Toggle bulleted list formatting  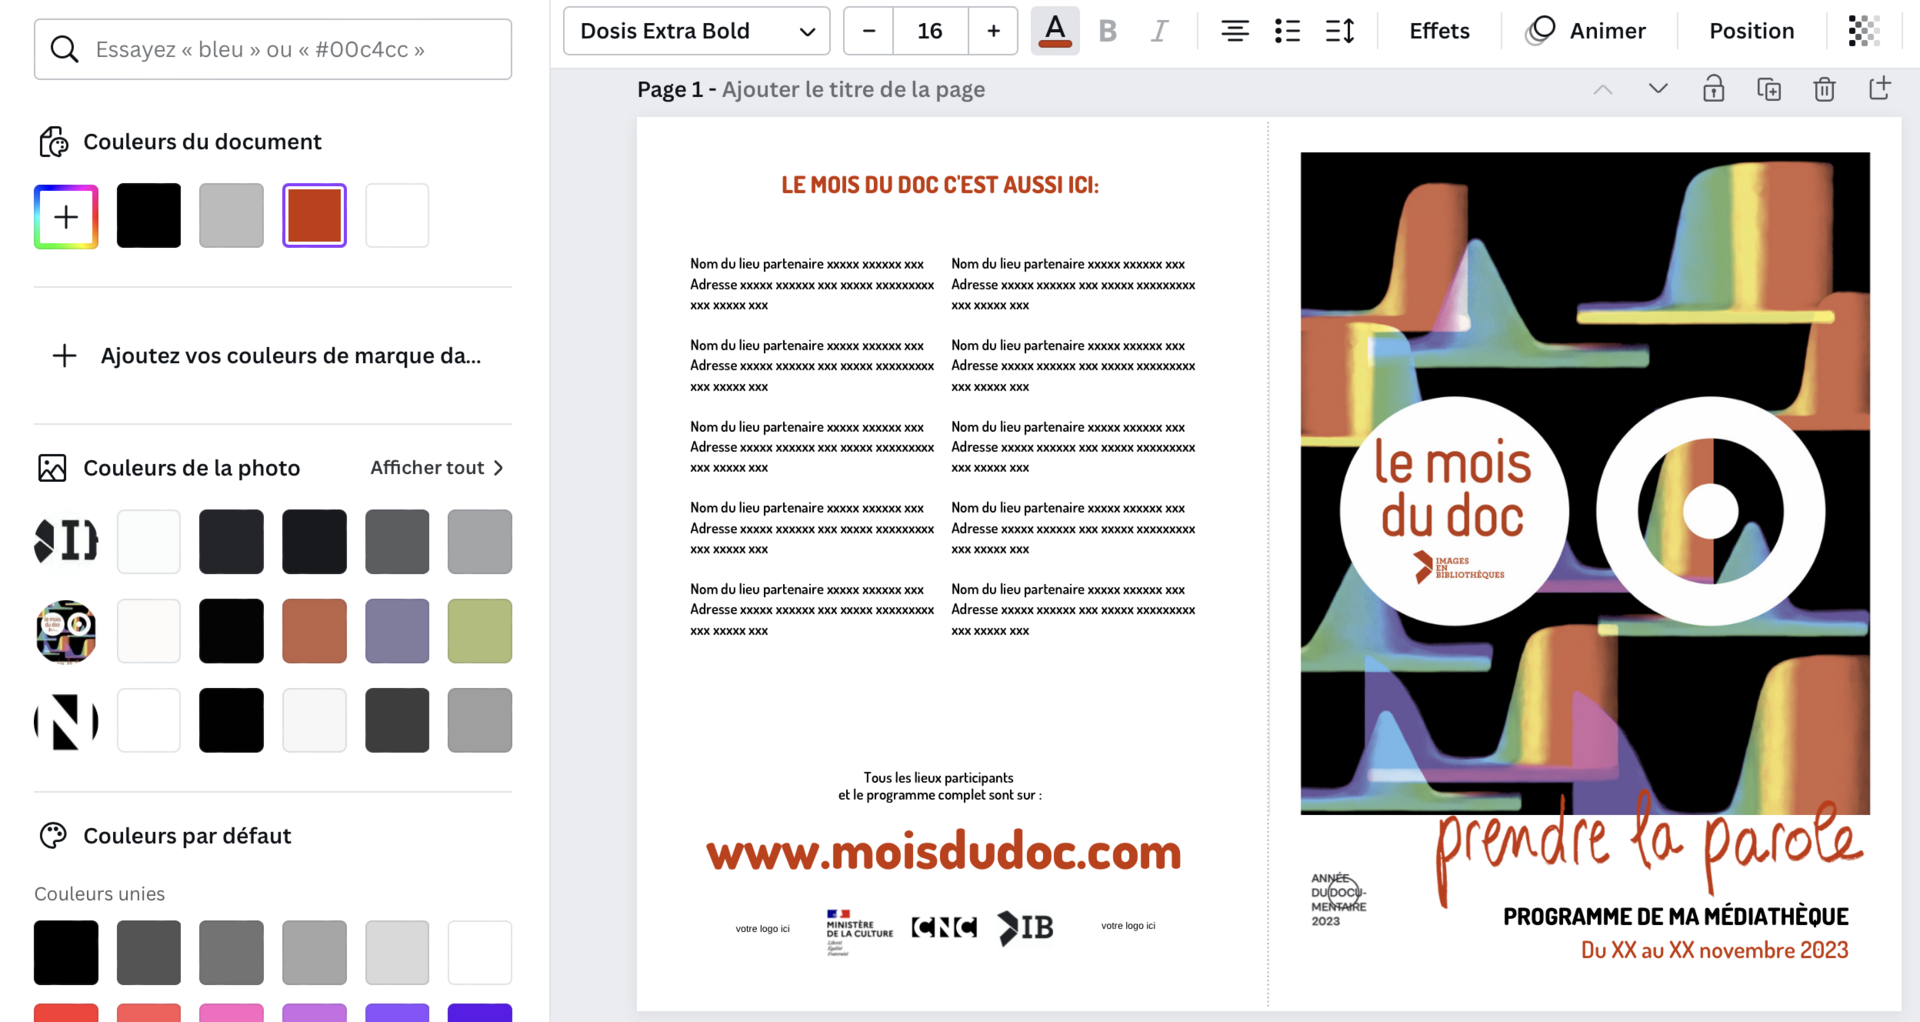1287,31
